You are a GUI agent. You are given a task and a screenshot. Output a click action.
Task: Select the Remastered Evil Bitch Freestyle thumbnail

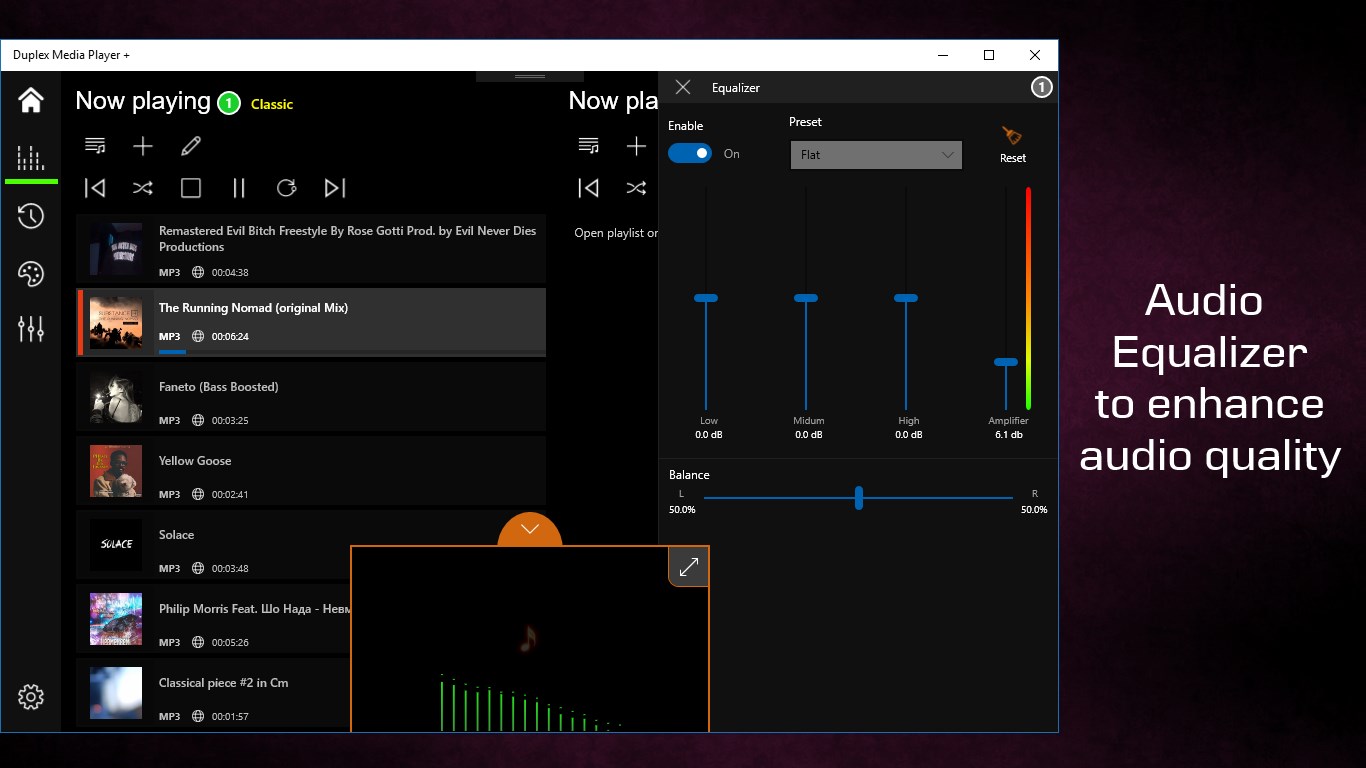[116, 249]
